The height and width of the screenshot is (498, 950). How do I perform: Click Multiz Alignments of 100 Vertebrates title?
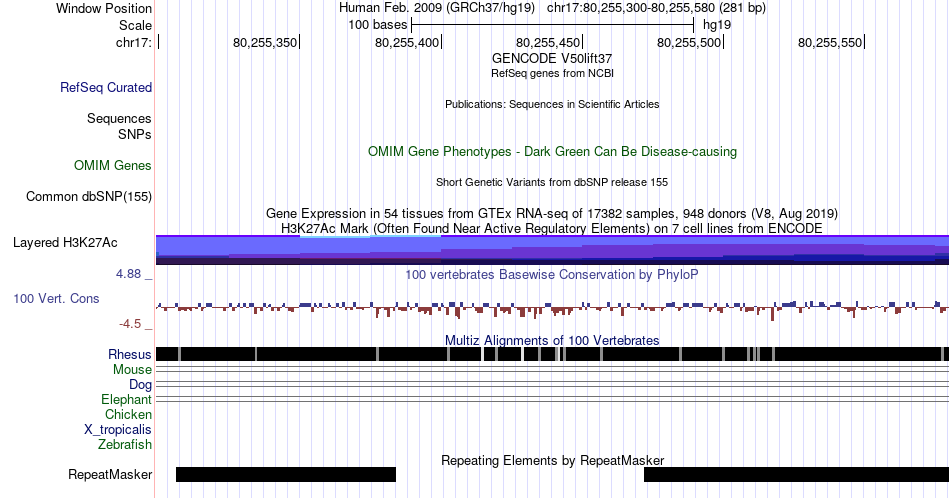[552, 340]
